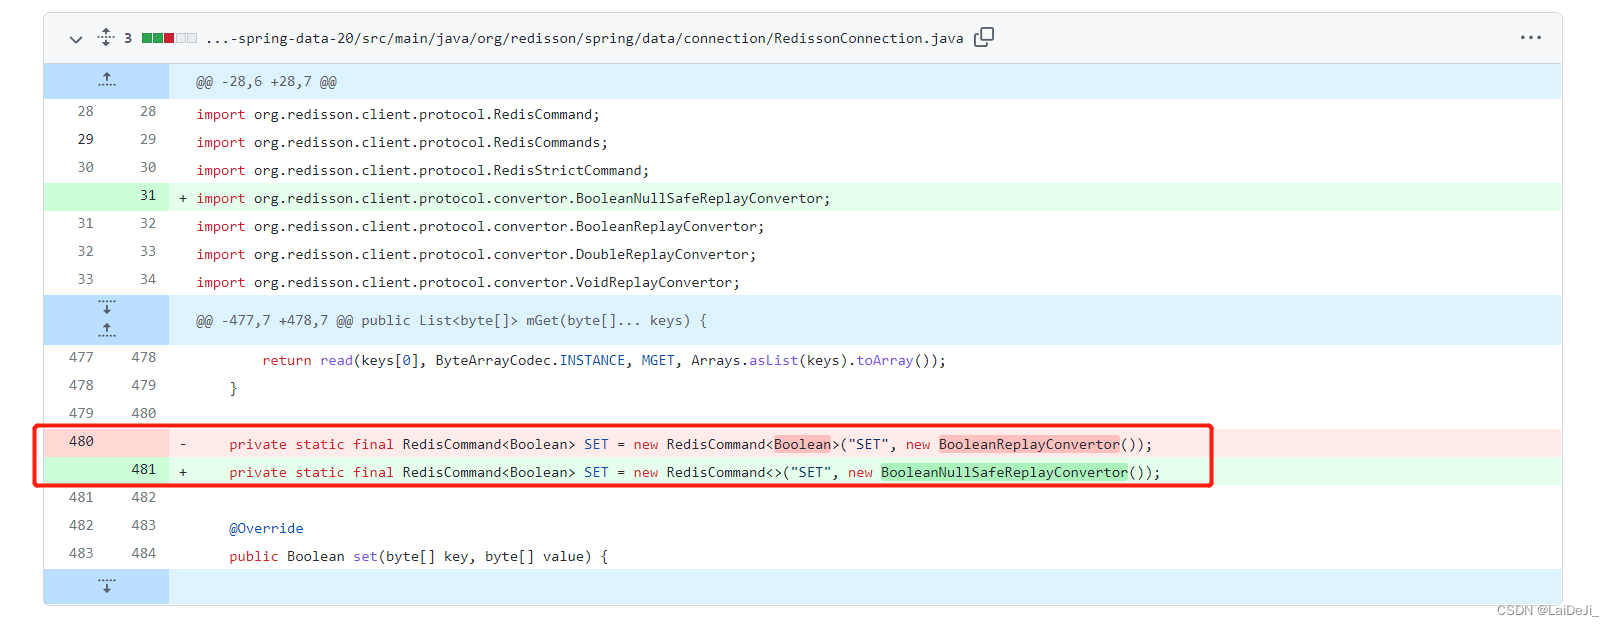Click highlighted BooleanNullSafeReplayConvertor in added line
Screen dimensions: 1614x626
coord(1004,472)
